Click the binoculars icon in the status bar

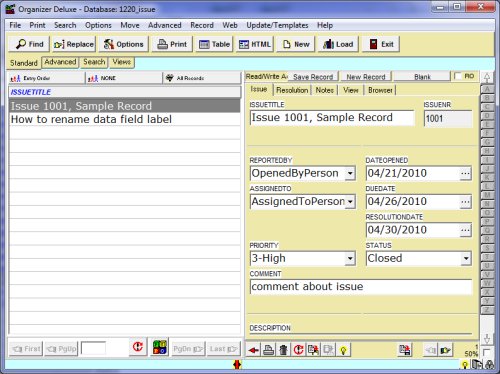point(490,365)
